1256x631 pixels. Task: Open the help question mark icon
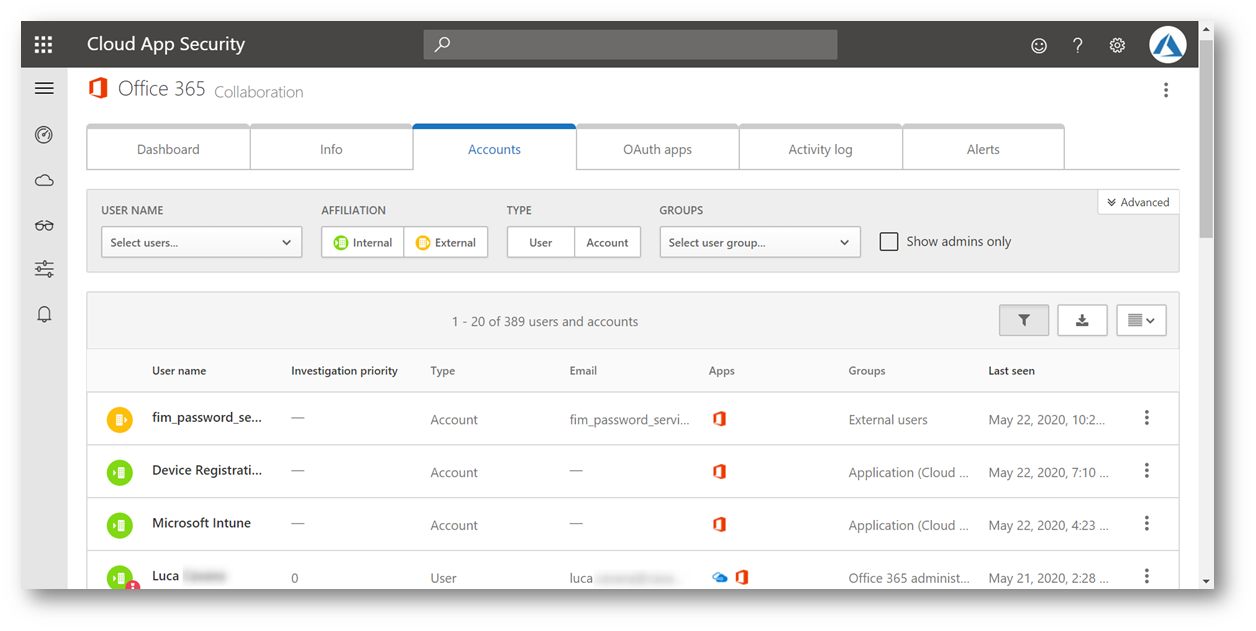pyautogui.click(x=1078, y=45)
